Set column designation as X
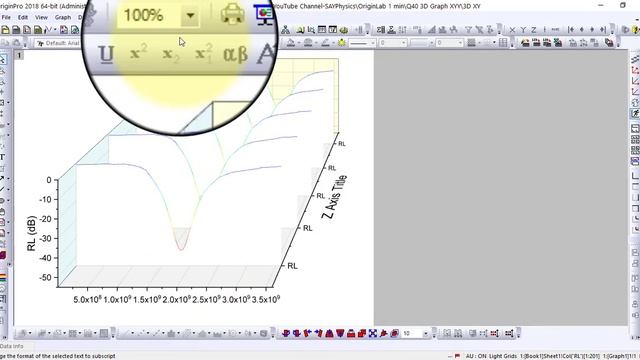 [512, 30]
